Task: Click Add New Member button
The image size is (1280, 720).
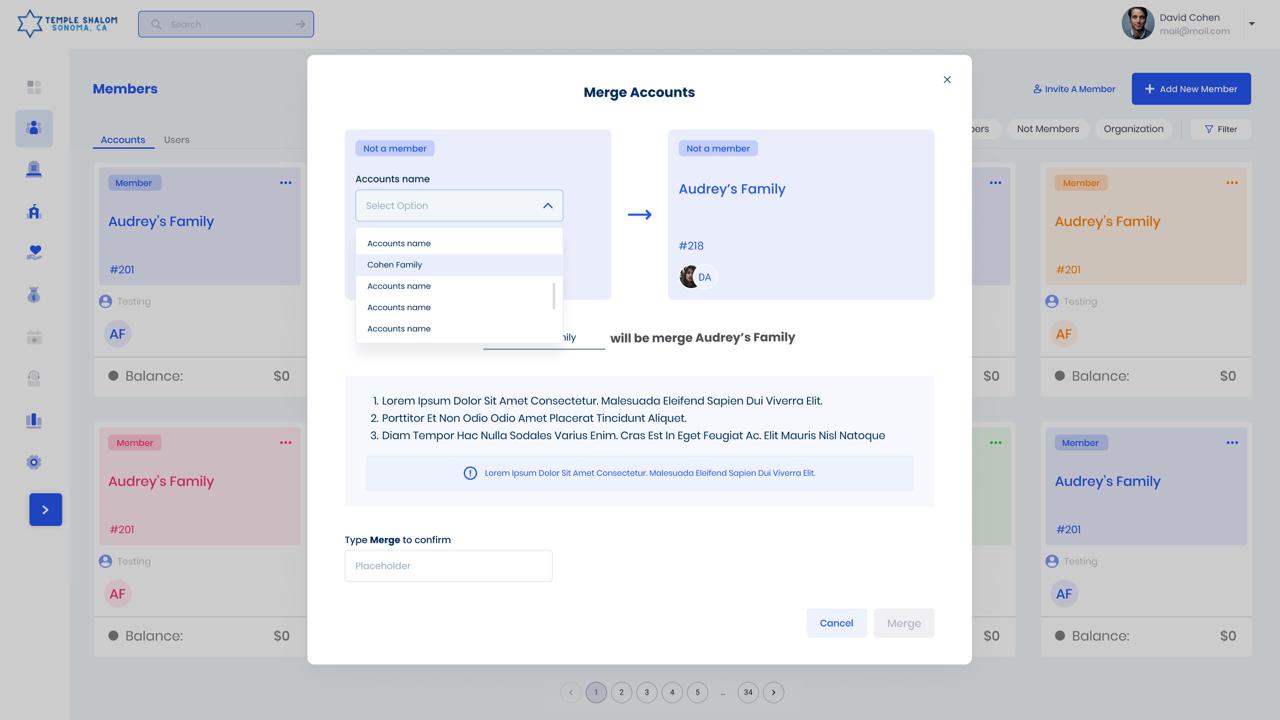Action: (x=1191, y=89)
